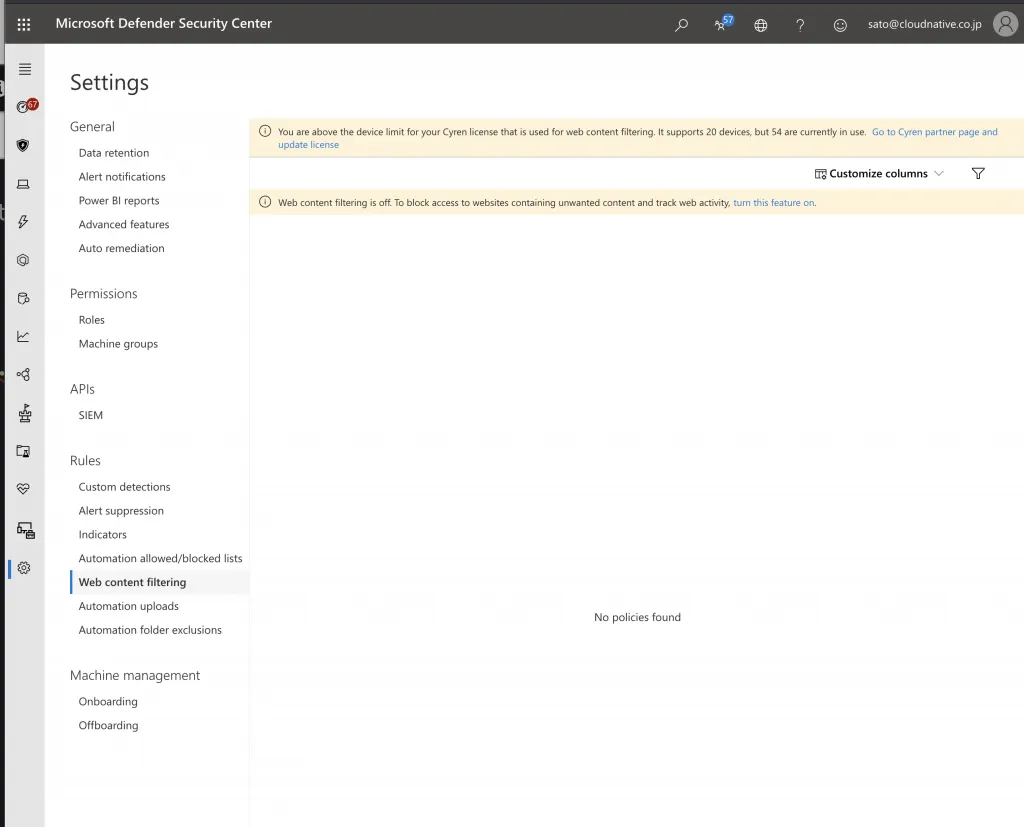1024x827 pixels.
Task: Open the app launcher waffle grid
Action: click(24, 24)
